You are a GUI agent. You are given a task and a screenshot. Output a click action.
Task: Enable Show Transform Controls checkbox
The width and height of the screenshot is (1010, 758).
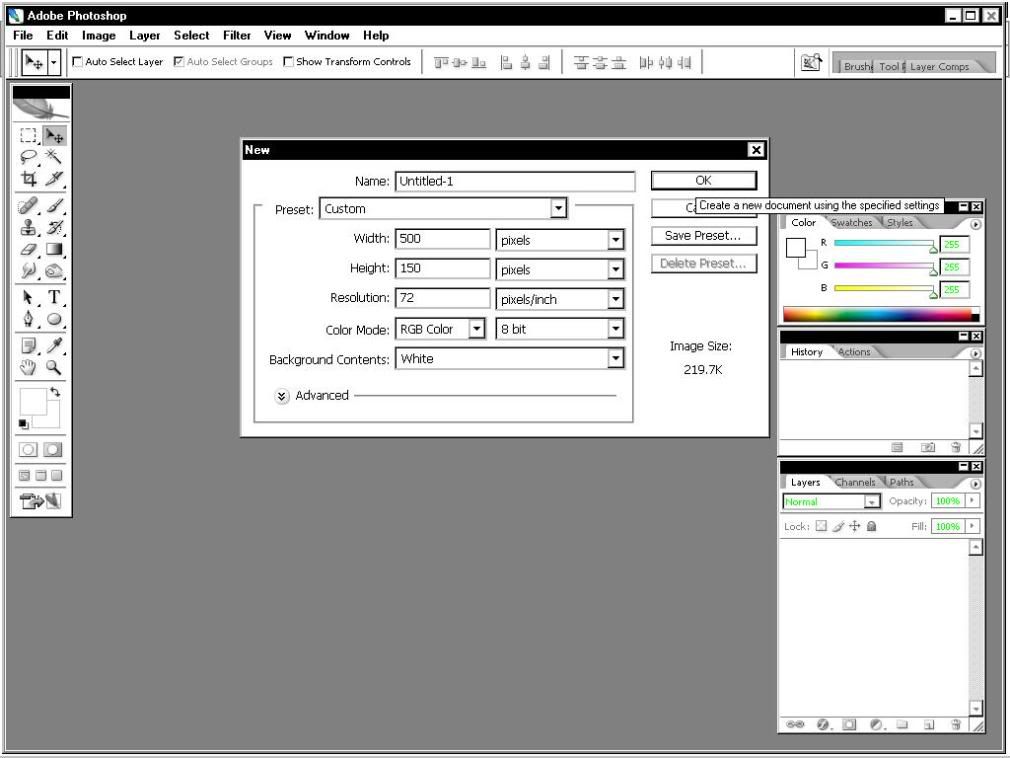[289, 62]
